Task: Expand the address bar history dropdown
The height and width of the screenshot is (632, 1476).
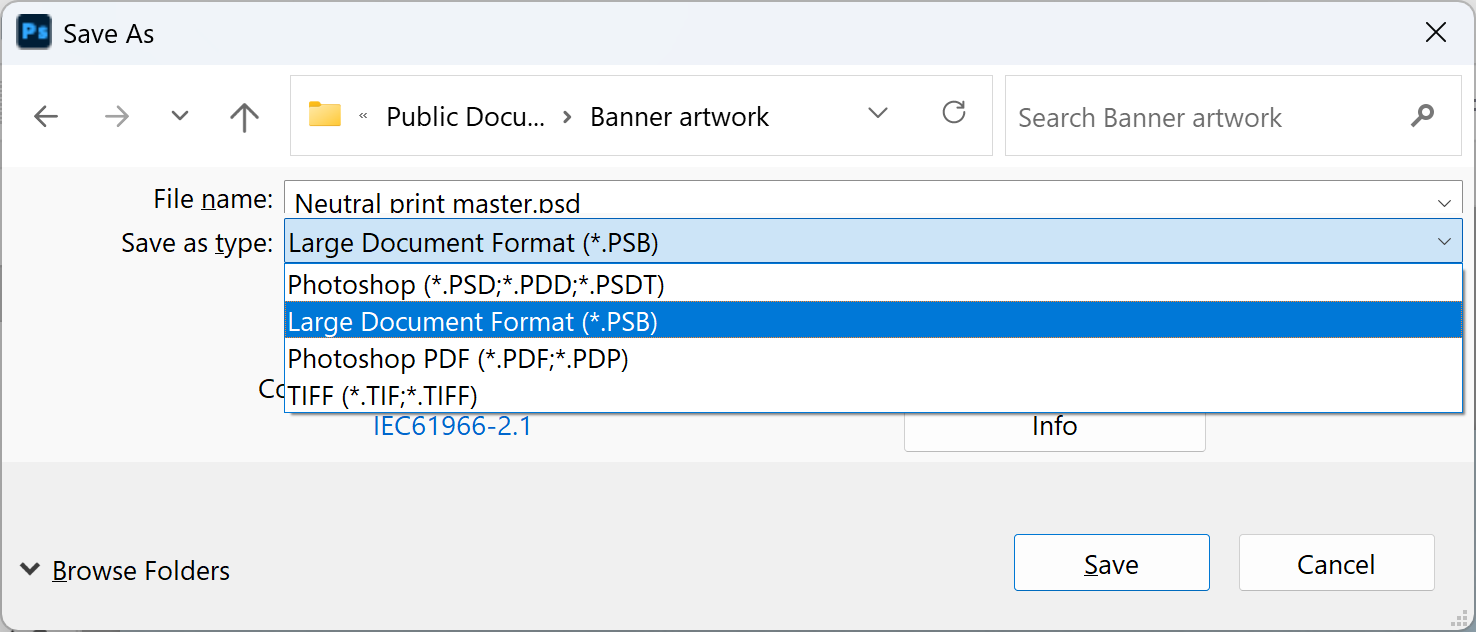Action: coord(878,113)
